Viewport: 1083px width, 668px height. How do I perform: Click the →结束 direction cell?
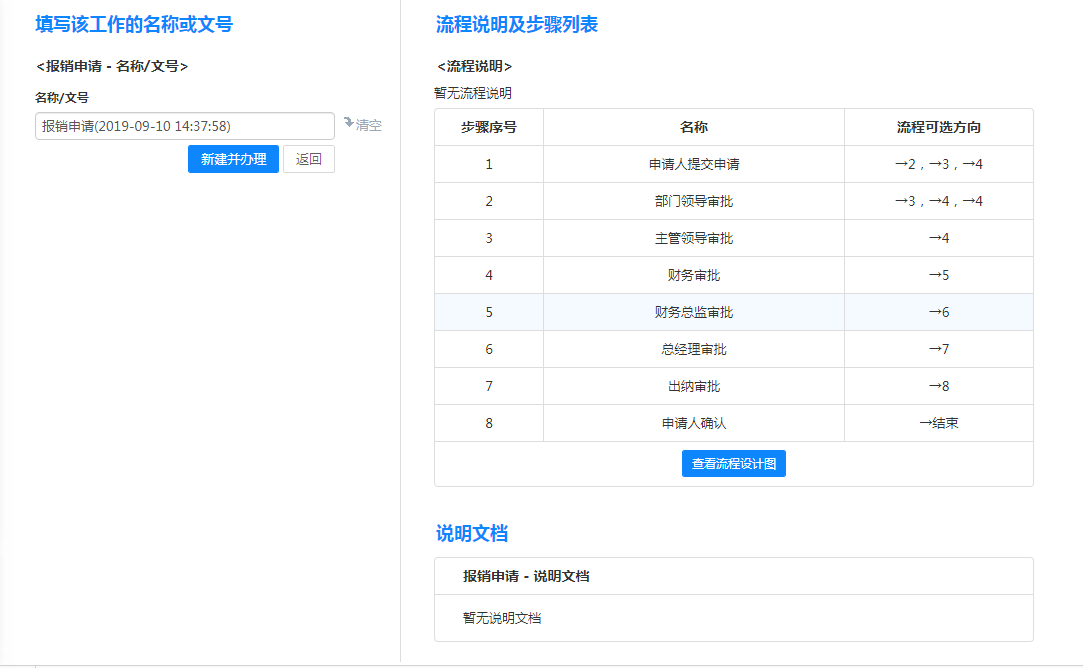938,423
